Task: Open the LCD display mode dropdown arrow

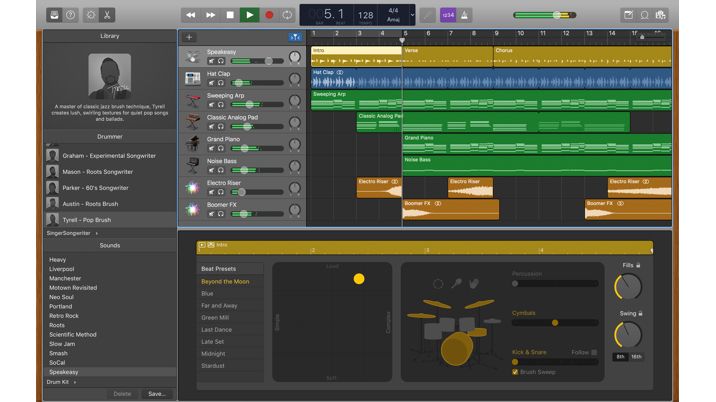Action: point(412,15)
